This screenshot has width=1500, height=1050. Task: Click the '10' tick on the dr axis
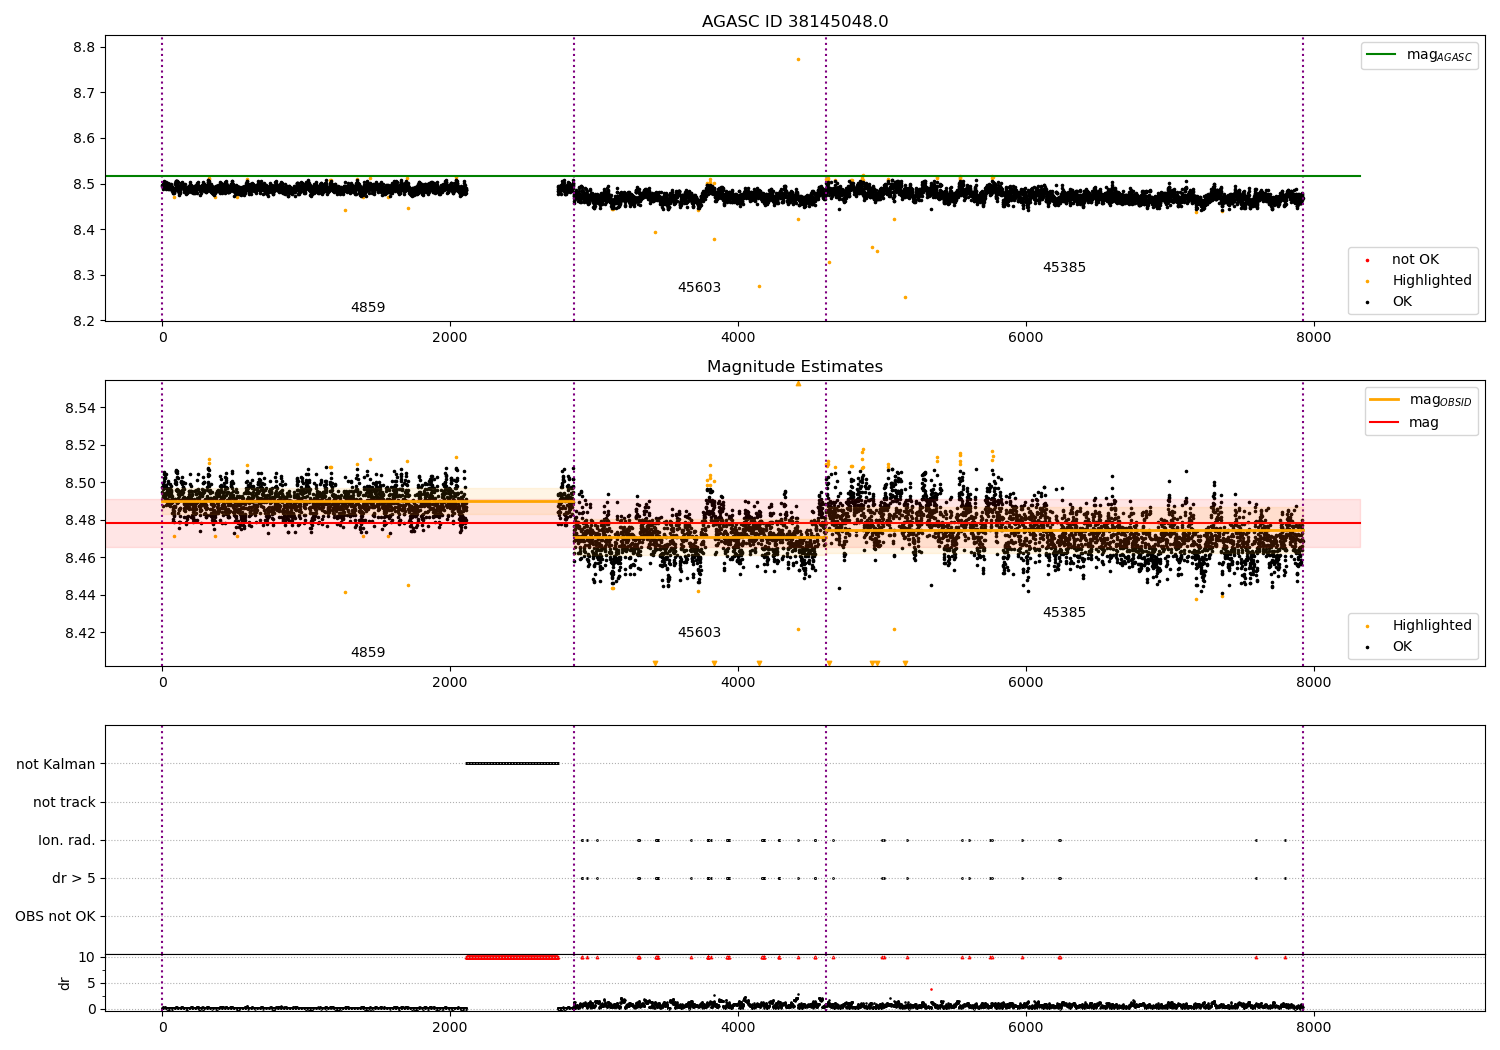click(87, 958)
